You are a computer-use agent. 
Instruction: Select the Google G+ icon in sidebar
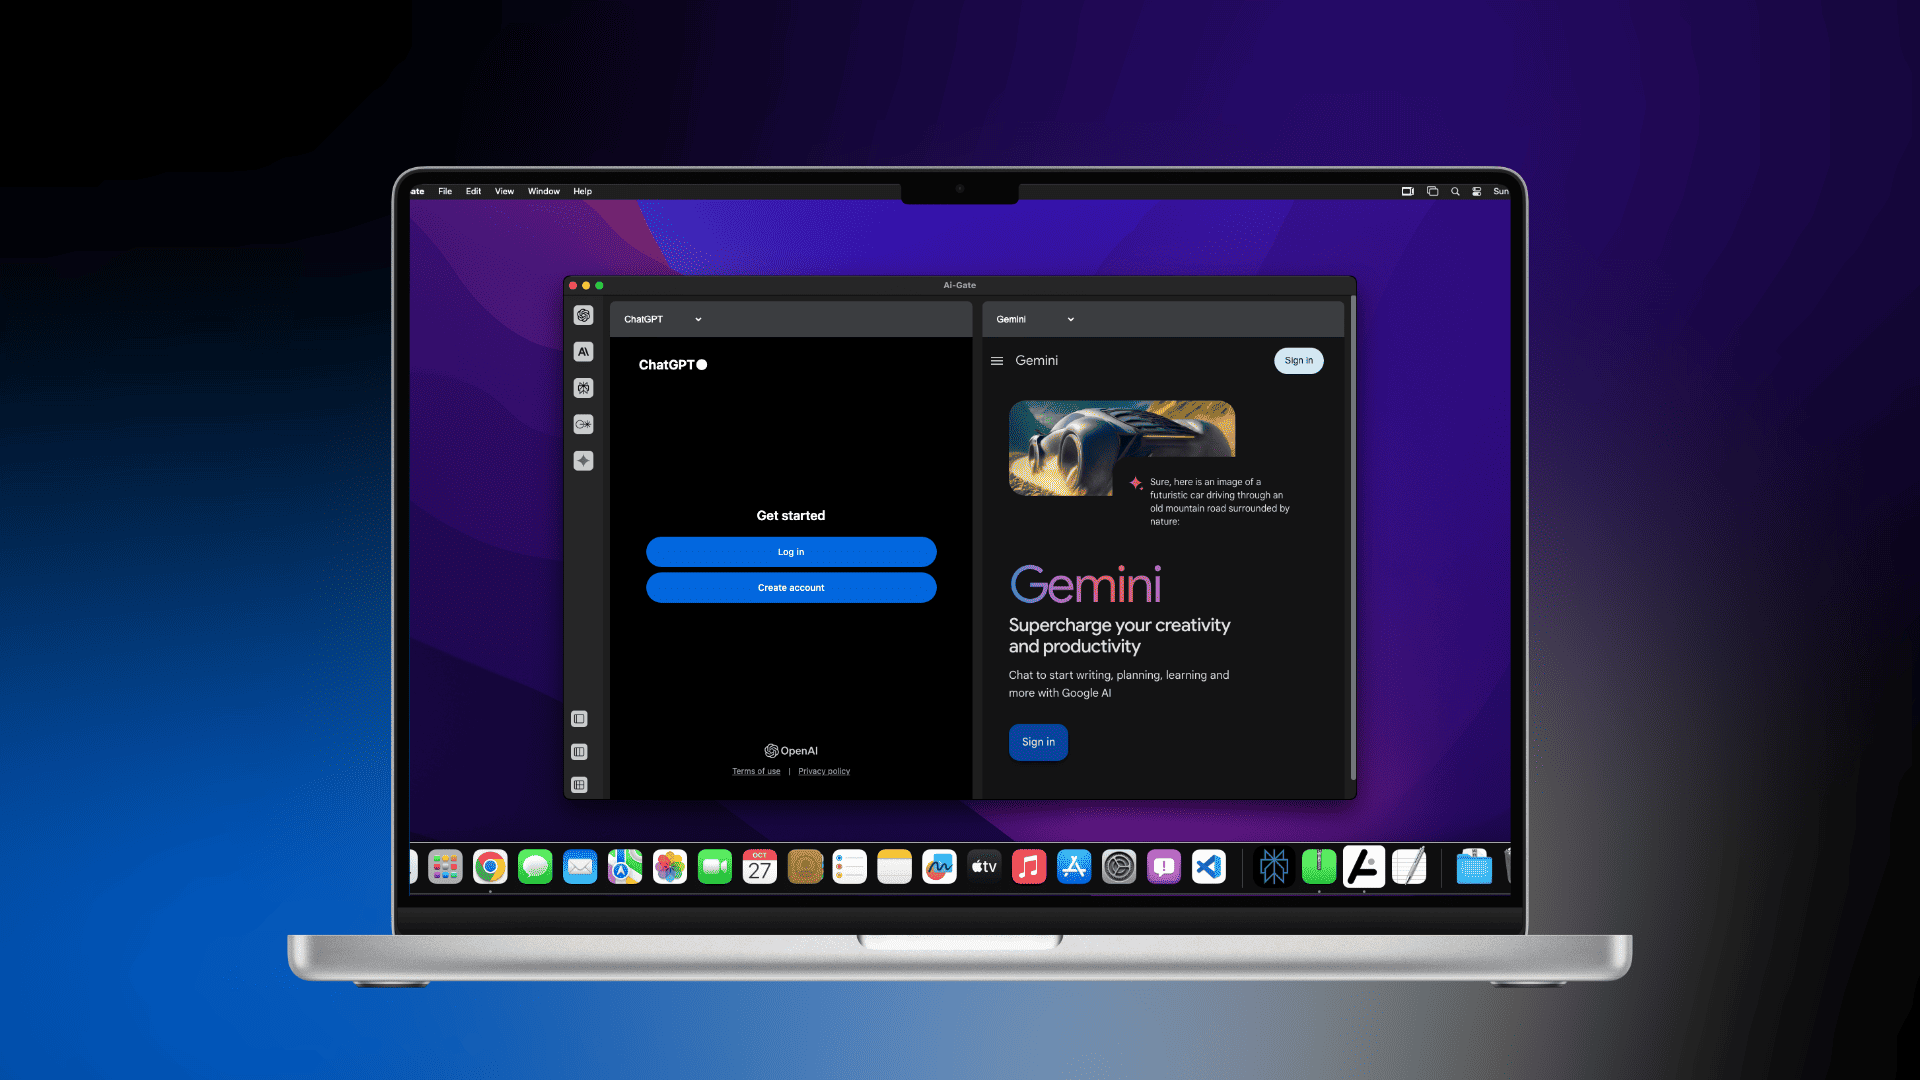coord(584,423)
